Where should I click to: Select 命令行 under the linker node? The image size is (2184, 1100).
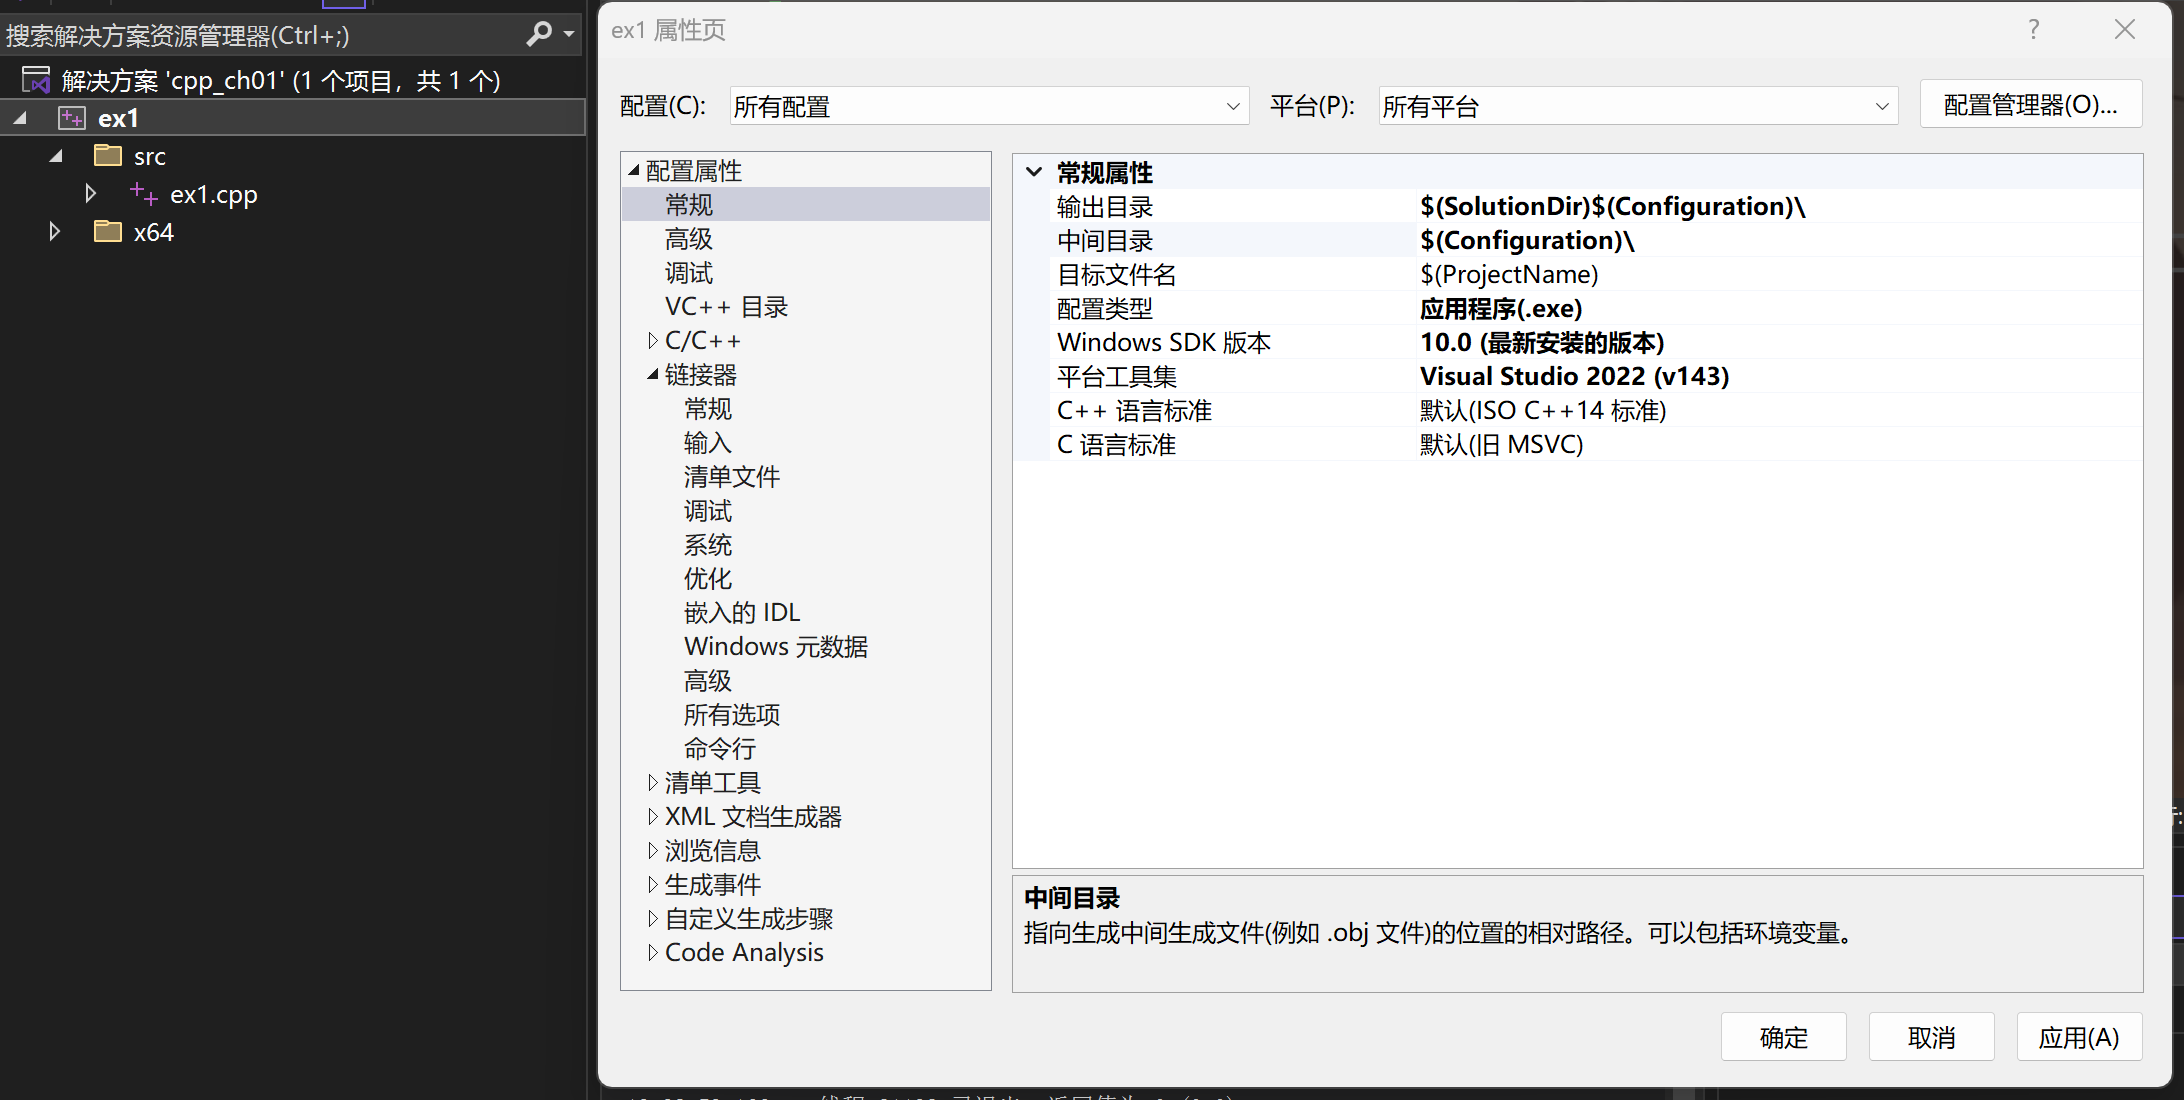click(x=719, y=749)
